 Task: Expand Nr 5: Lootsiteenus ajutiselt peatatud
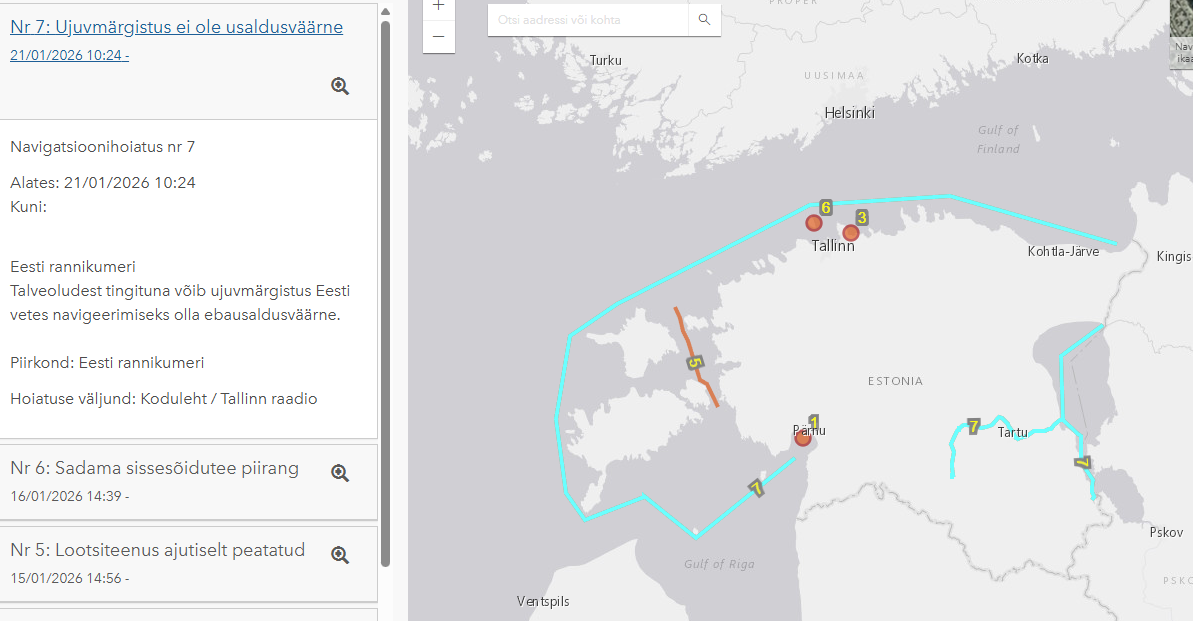coord(157,550)
